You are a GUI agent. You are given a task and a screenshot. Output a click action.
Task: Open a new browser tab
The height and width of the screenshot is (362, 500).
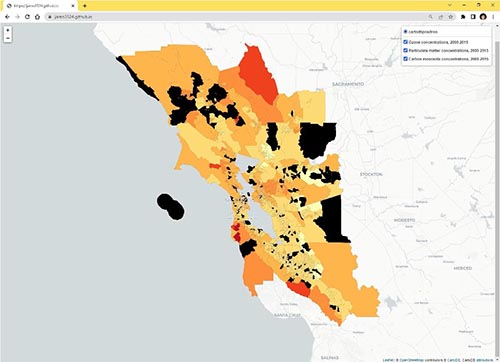pos(85,6)
